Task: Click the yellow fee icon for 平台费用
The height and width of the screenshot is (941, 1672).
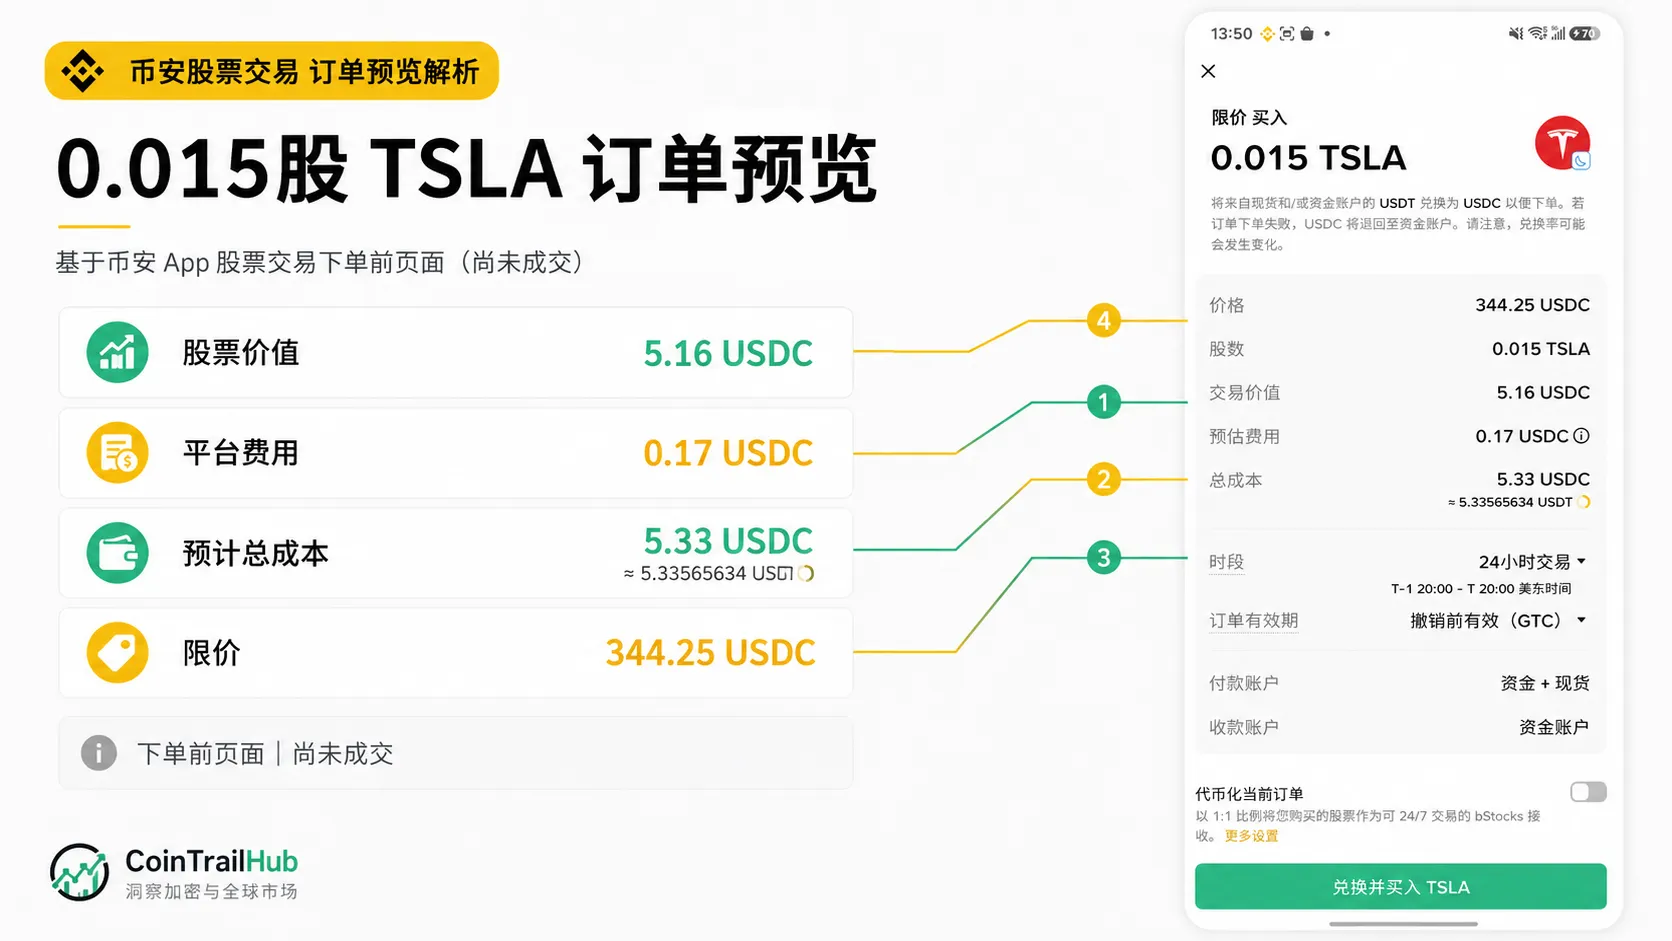Action: point(117,452)
